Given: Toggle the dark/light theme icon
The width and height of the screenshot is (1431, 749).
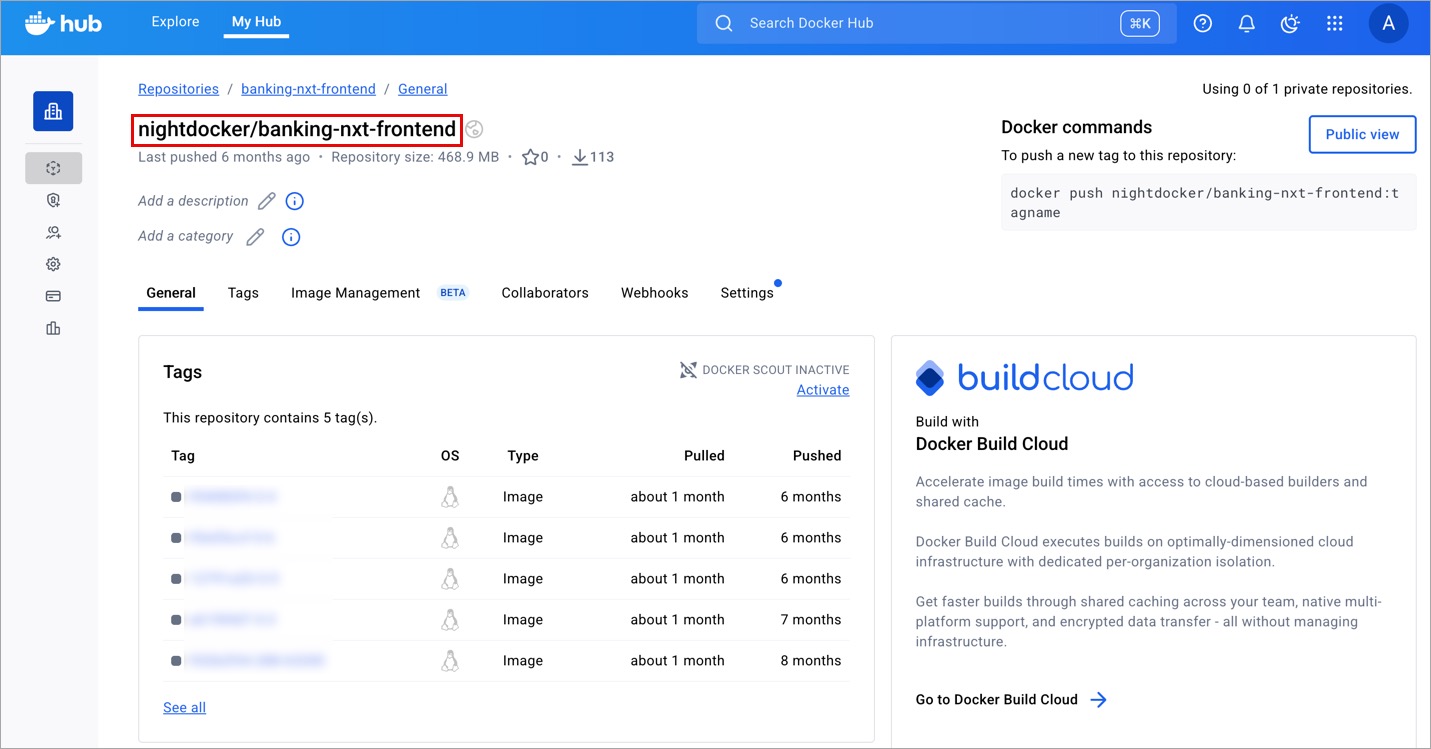Looking at the screenshot, I should [1290, 24].
